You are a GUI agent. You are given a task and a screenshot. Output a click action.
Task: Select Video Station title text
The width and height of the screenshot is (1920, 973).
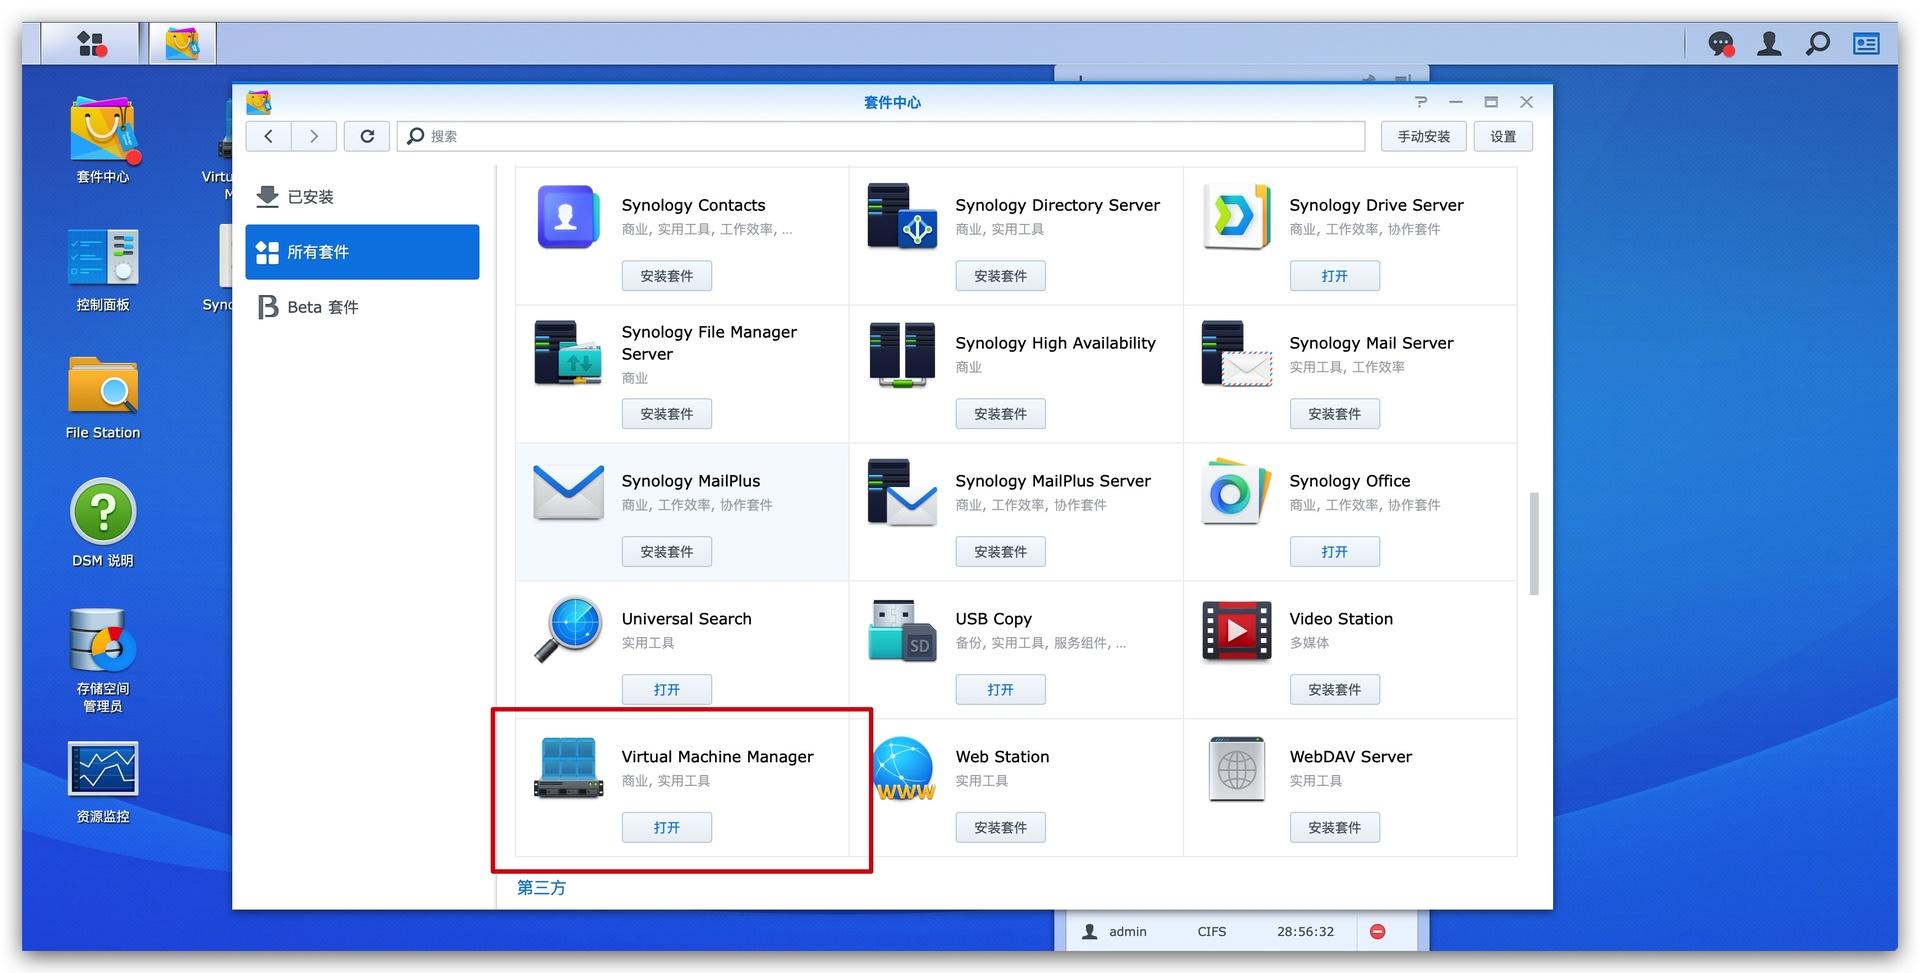tap(1340, 619)
